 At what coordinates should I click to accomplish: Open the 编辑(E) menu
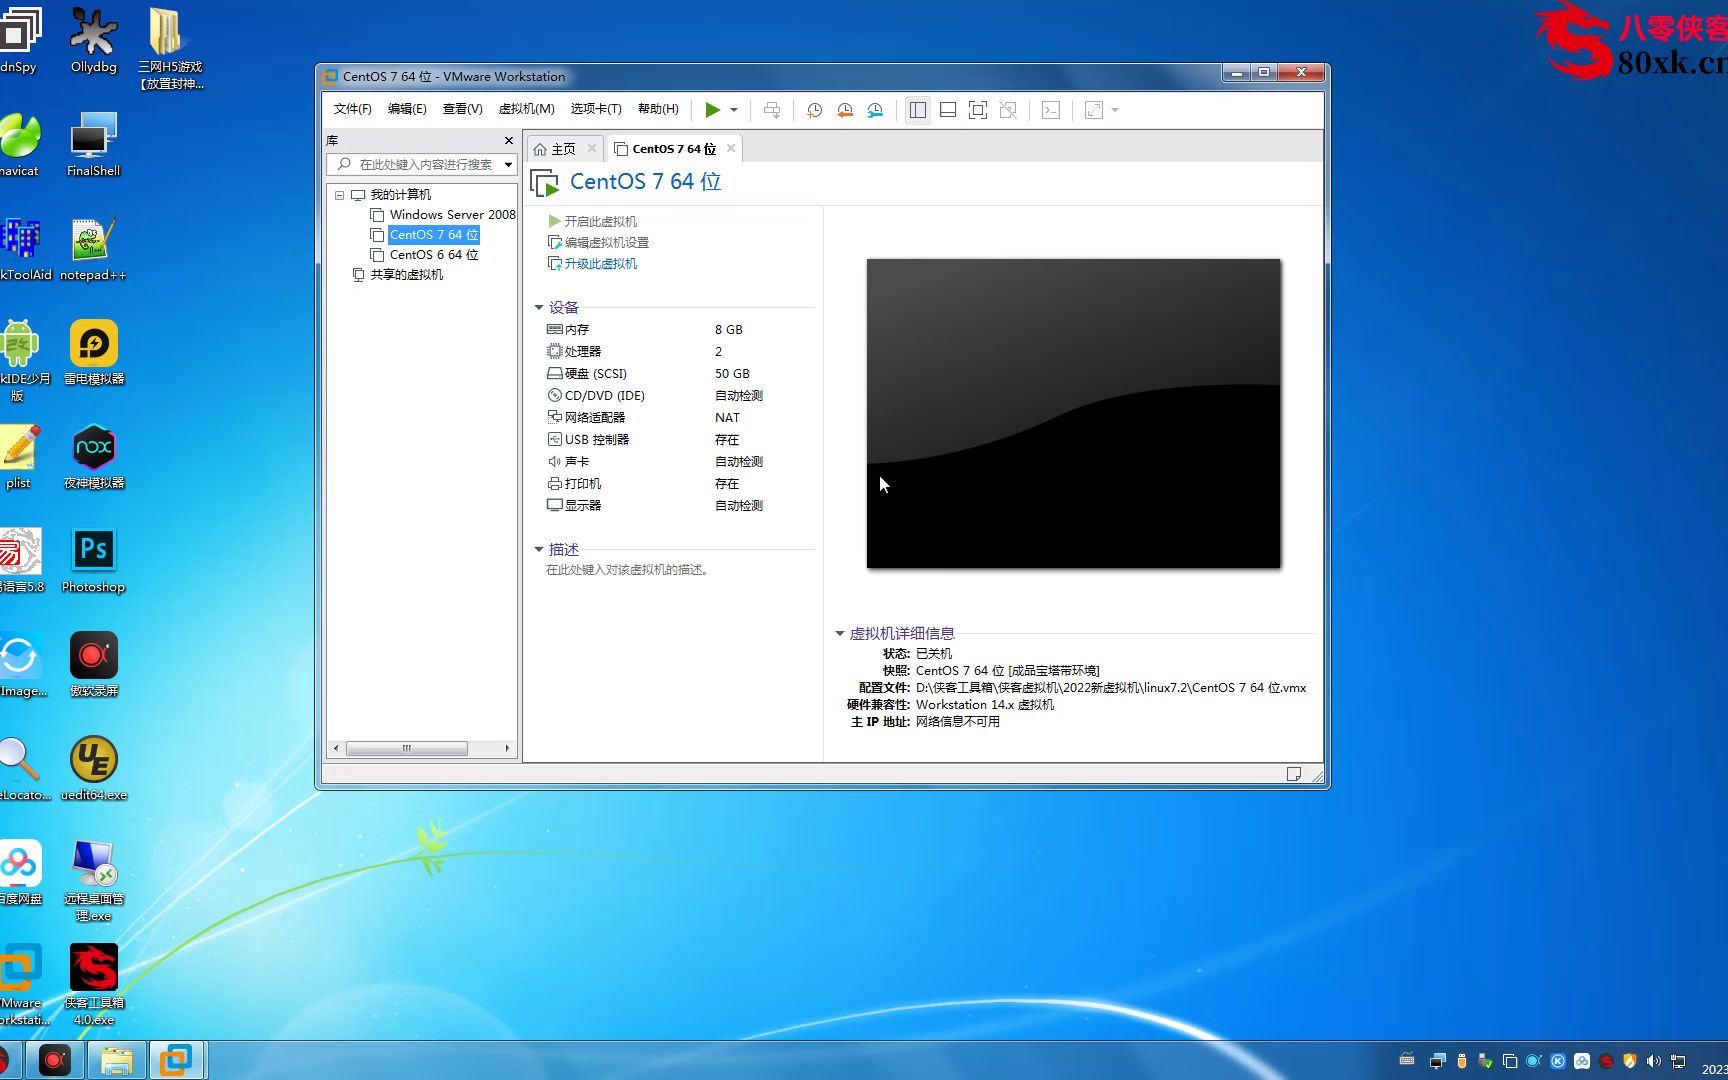tap(407, 109)
